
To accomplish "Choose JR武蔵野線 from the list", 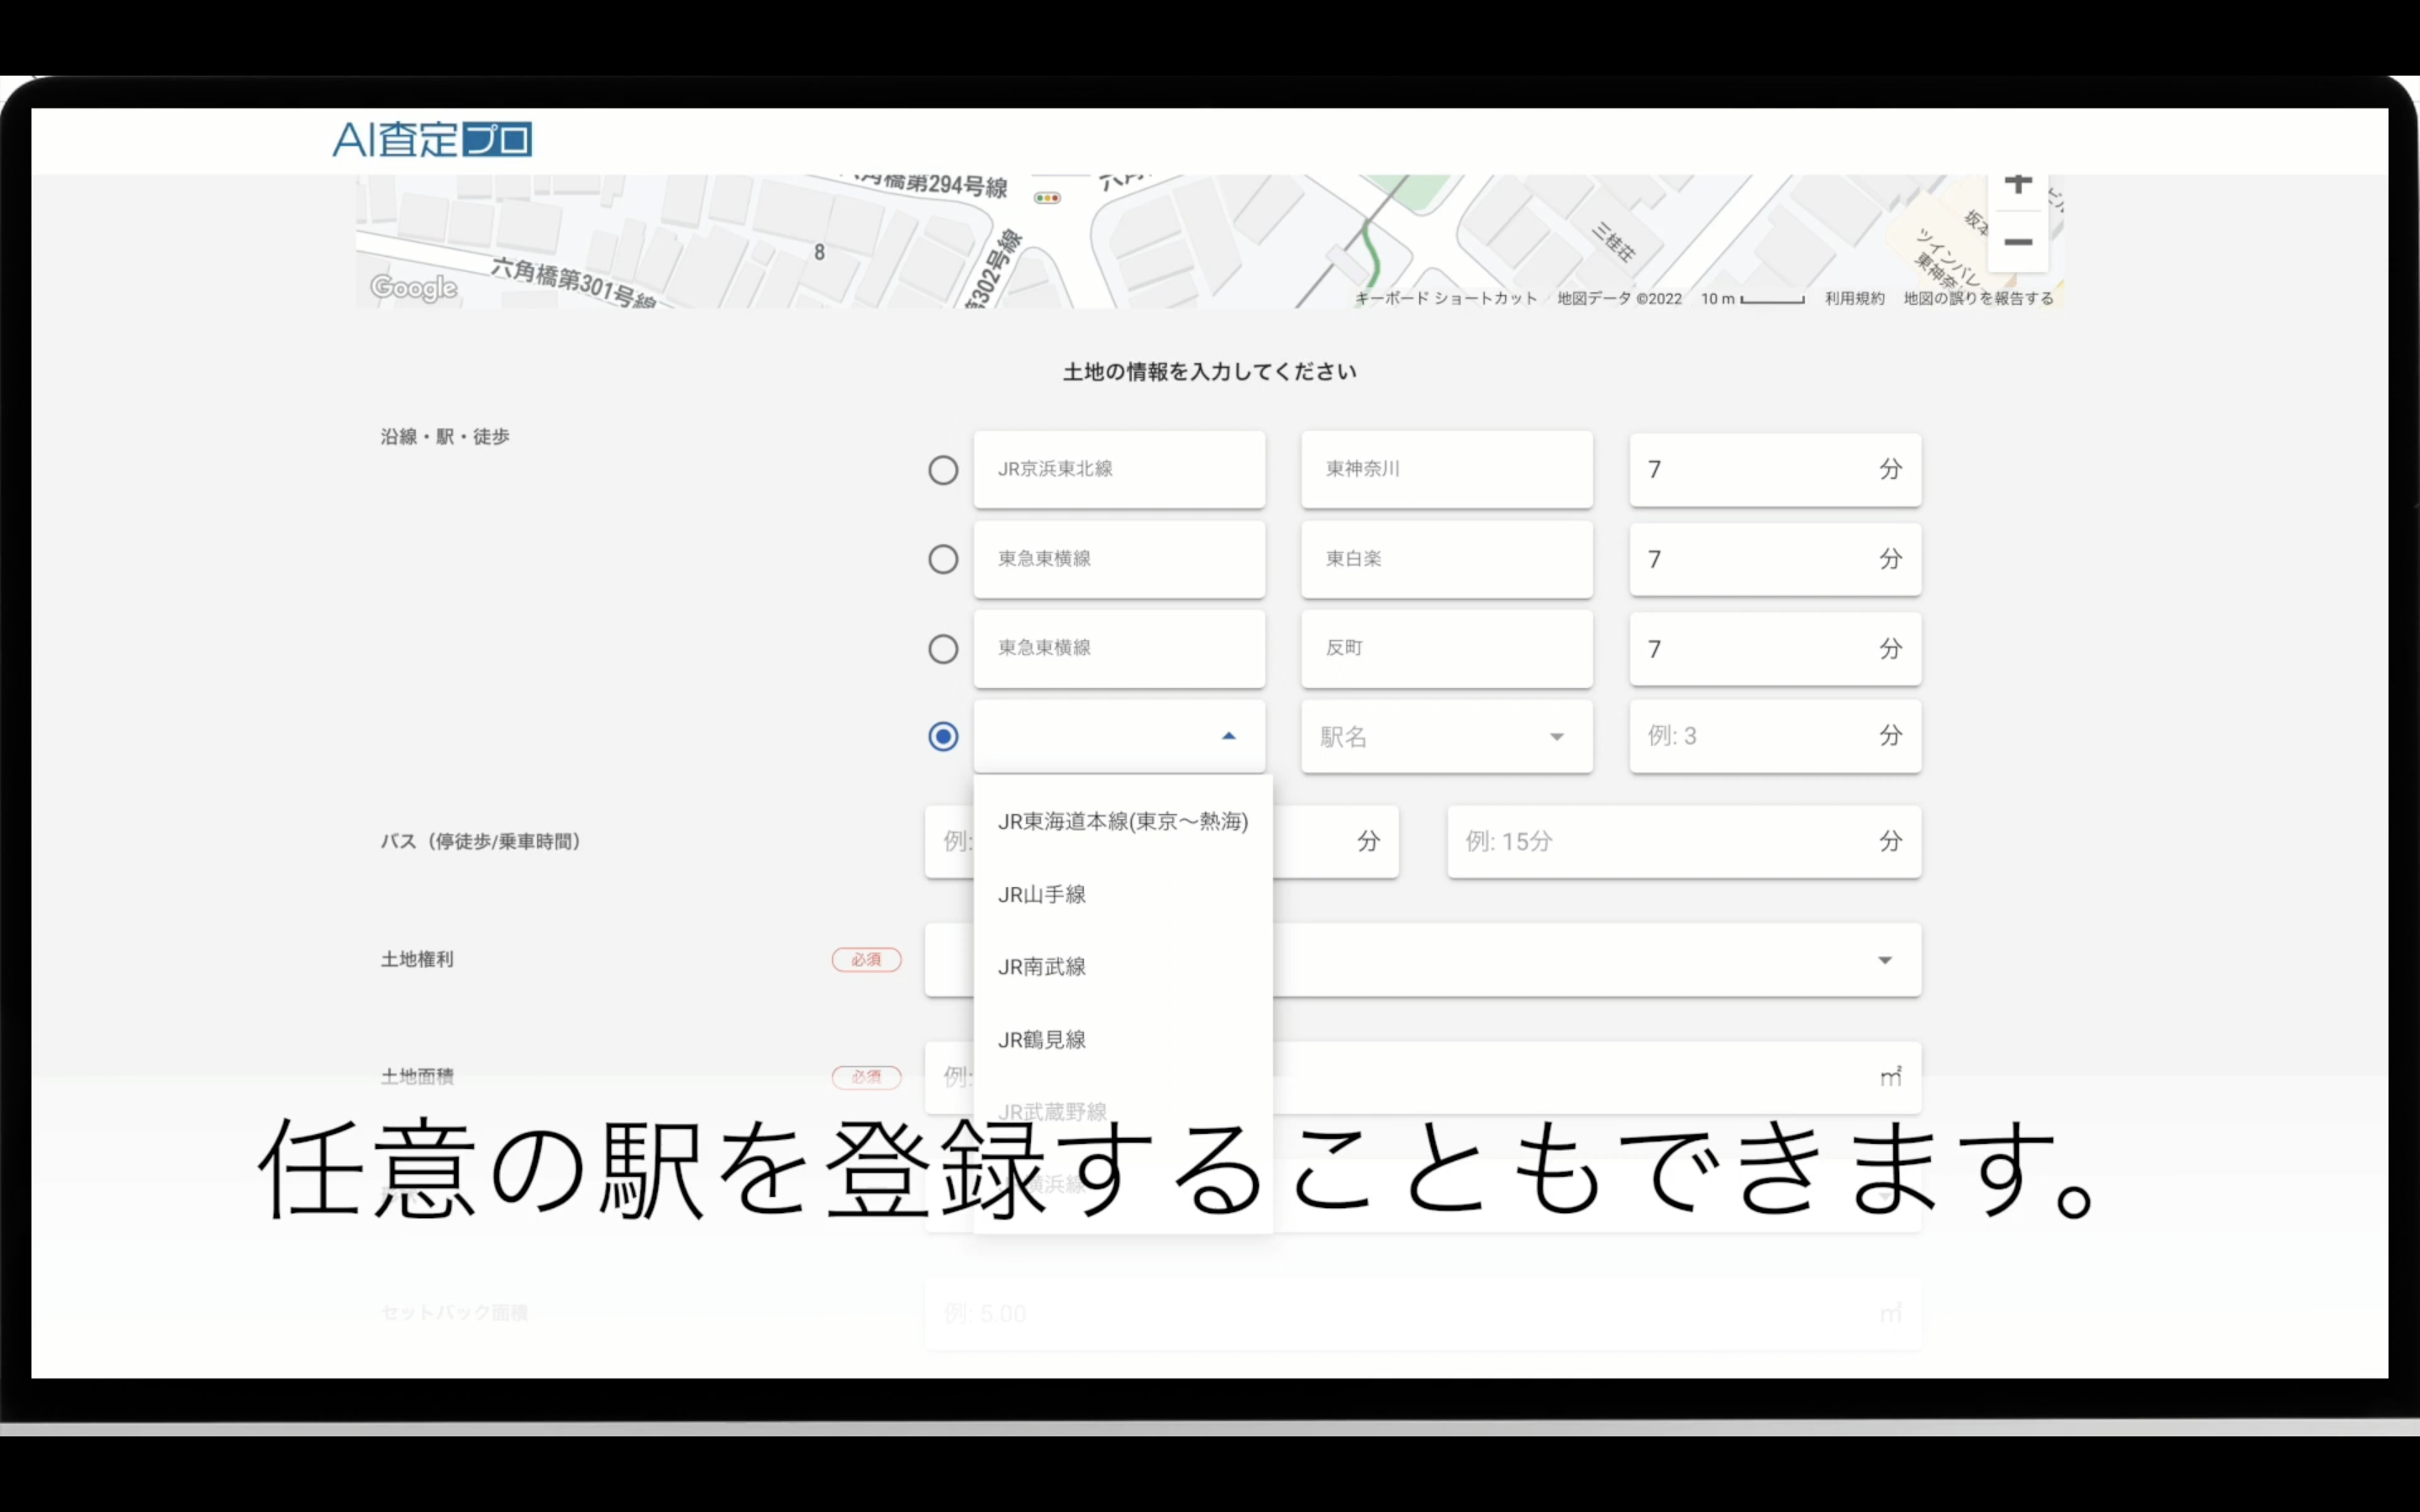I will coord(1123,1112).
